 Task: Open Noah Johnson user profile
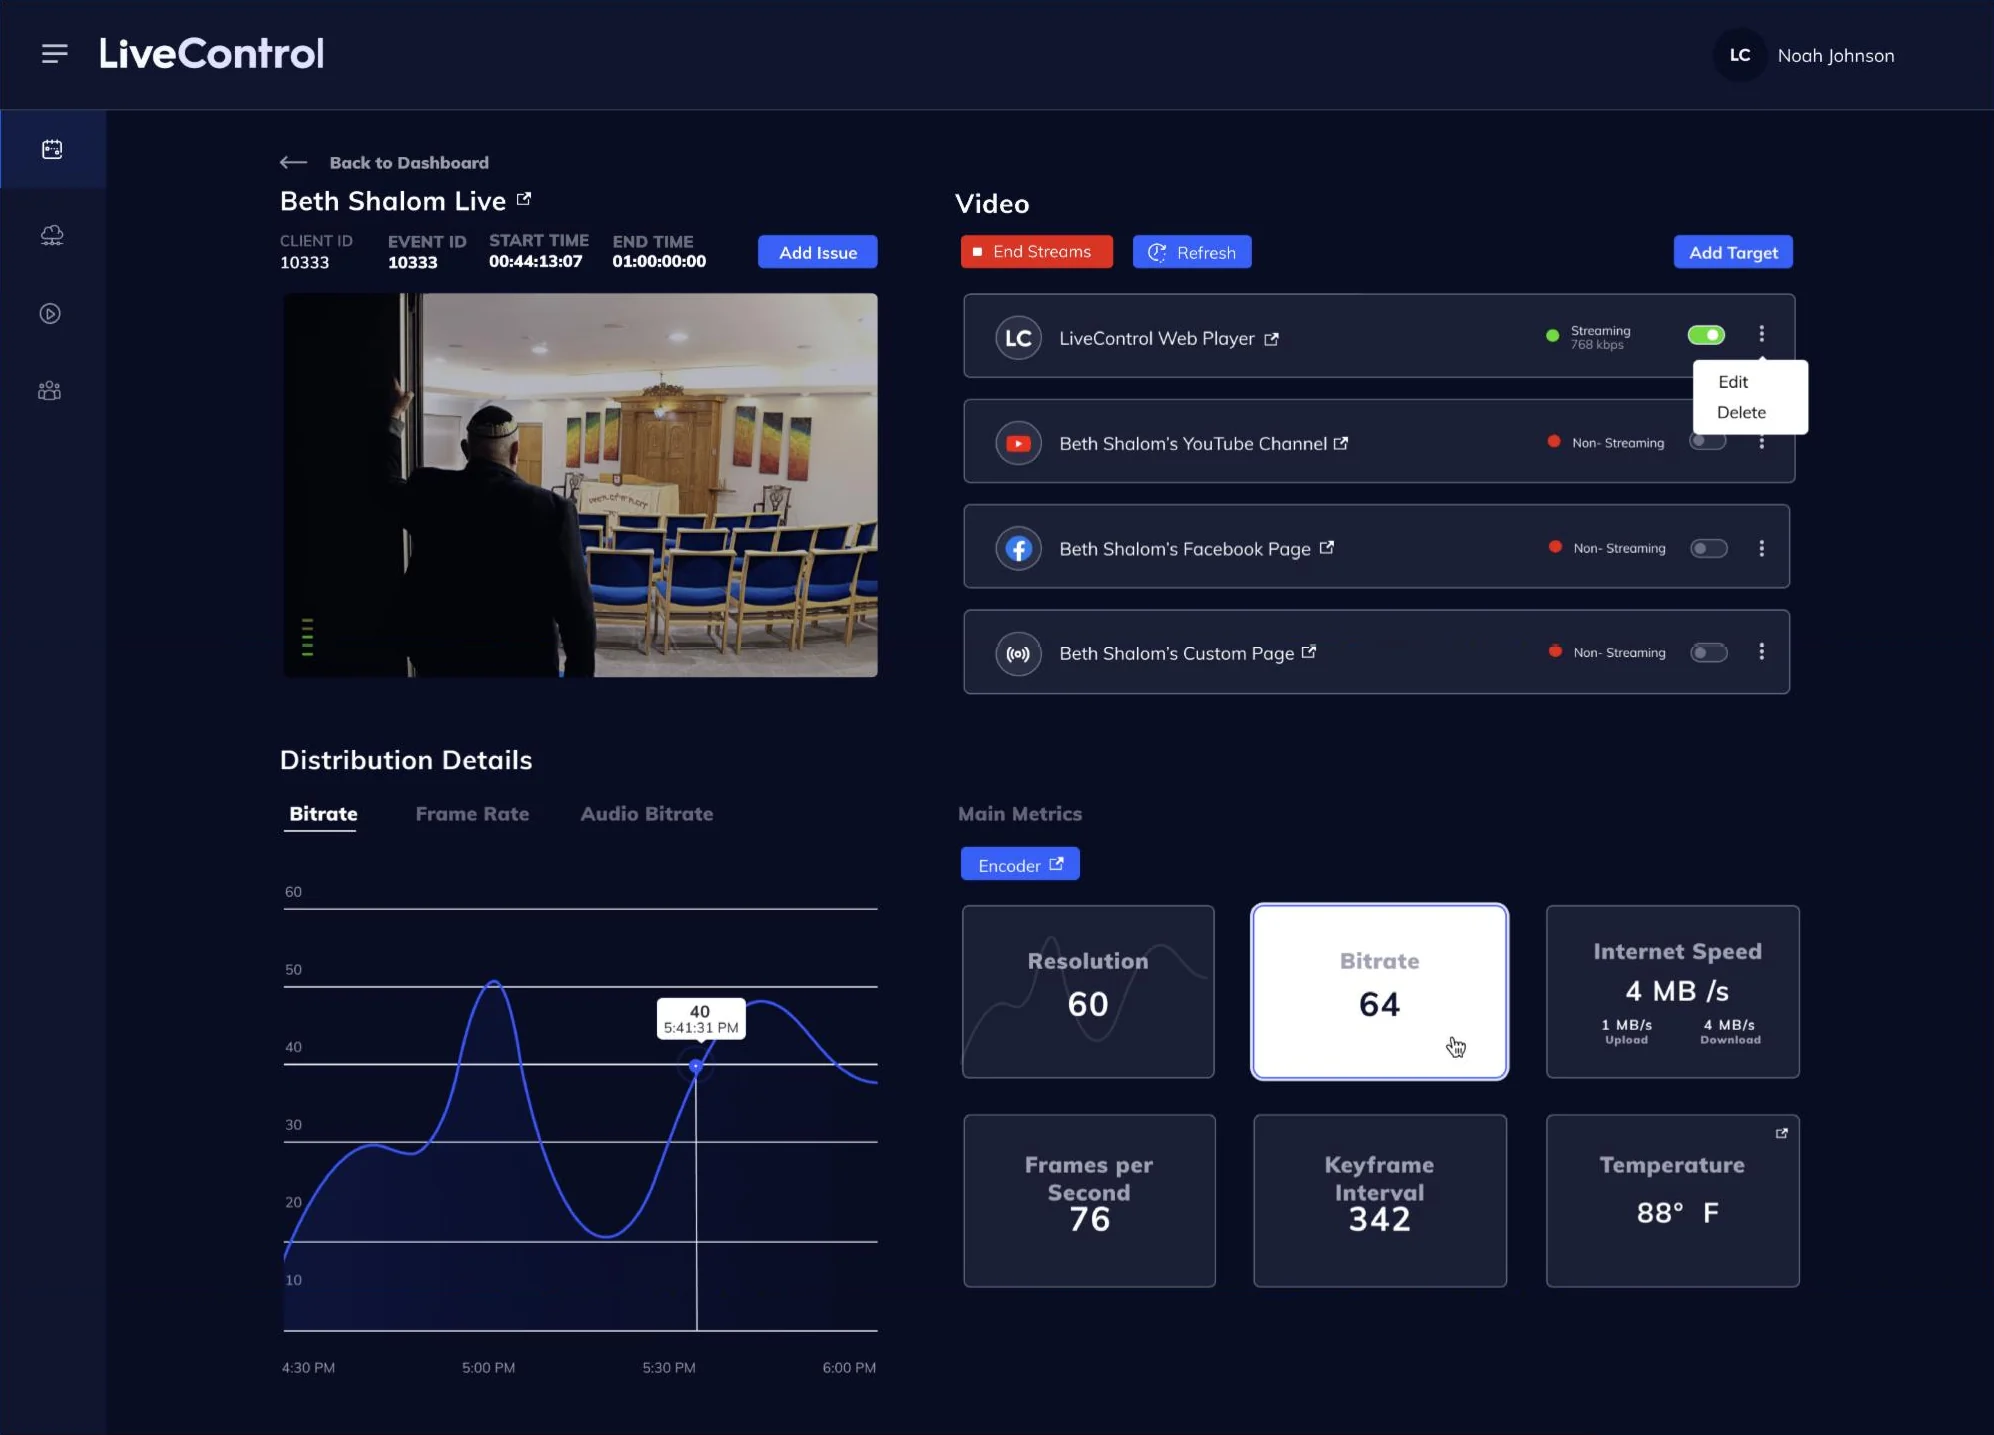[x=1835, y=56]
